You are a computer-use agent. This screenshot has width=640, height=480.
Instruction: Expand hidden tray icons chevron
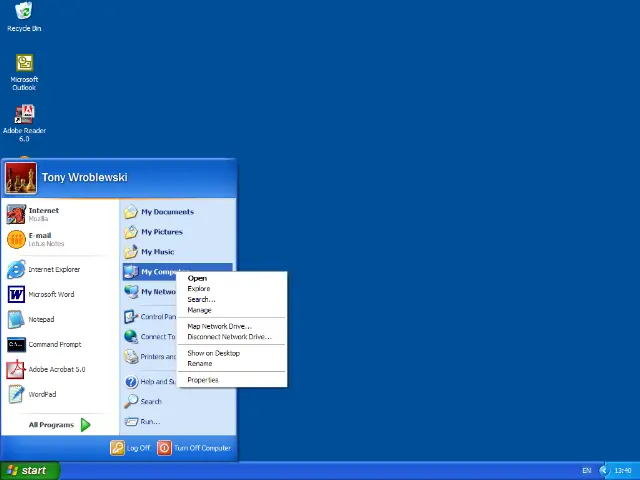pos(603,471)
